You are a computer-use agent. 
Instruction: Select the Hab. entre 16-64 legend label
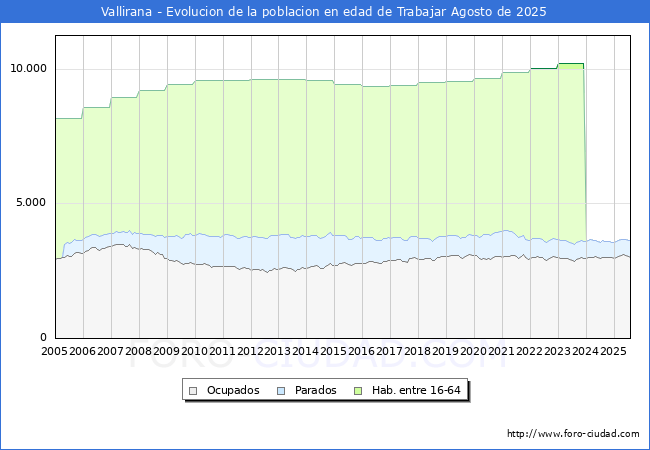pos(416,390)
